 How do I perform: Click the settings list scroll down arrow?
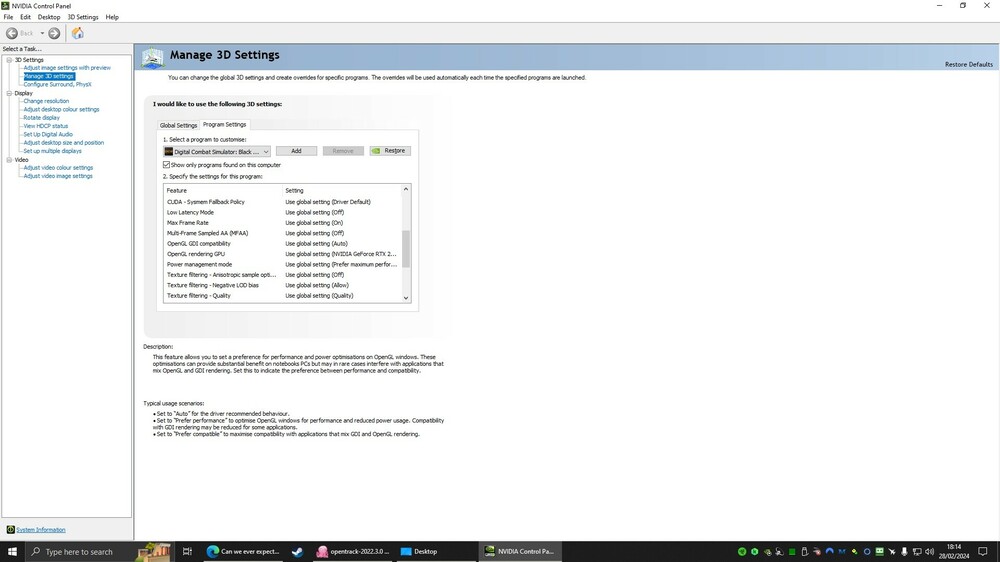[406, 297]
